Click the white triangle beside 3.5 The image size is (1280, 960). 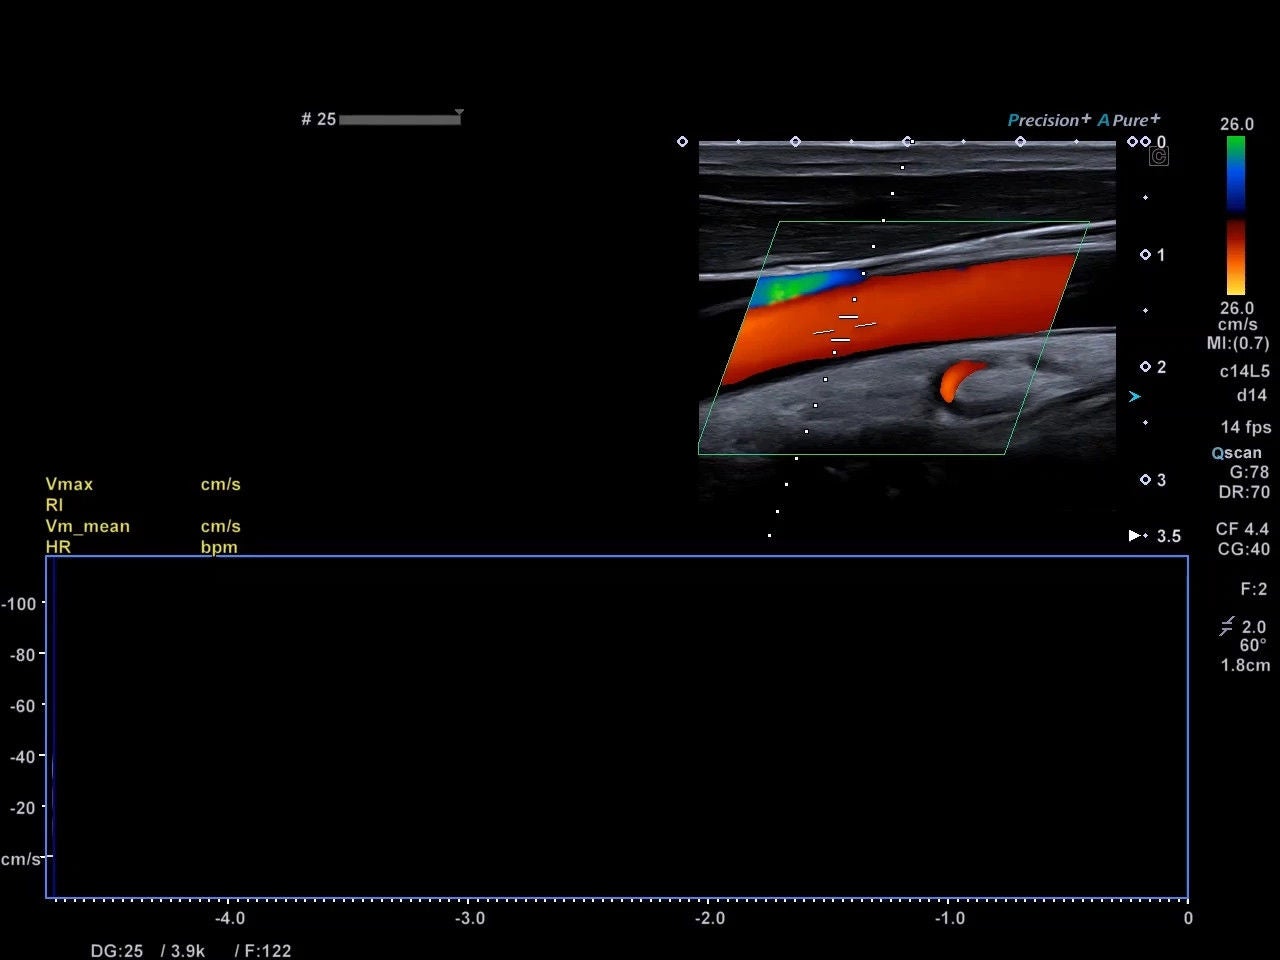pos(1135,536)
